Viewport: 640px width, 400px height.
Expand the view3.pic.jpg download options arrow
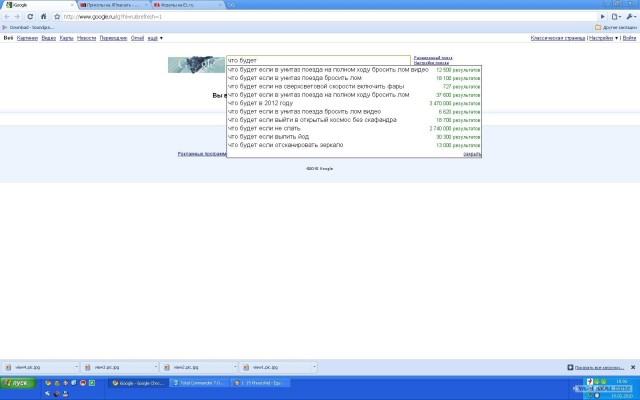coord(156,367)
